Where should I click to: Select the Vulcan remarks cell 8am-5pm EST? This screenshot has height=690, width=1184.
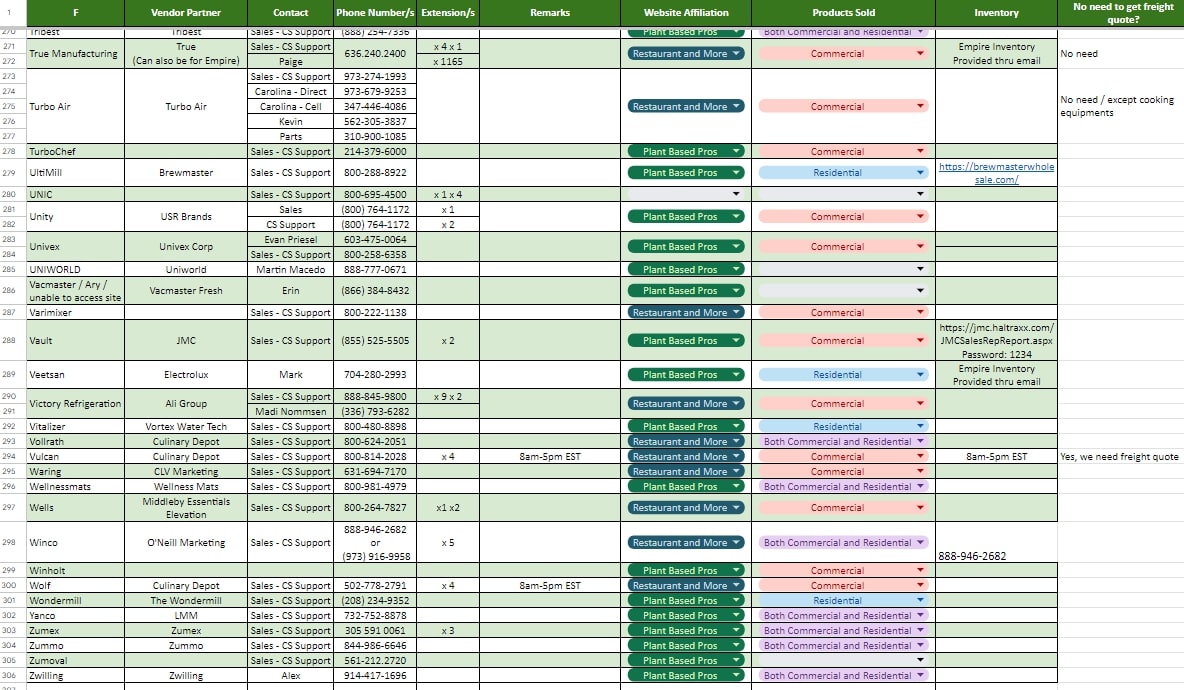coord(550,457)
